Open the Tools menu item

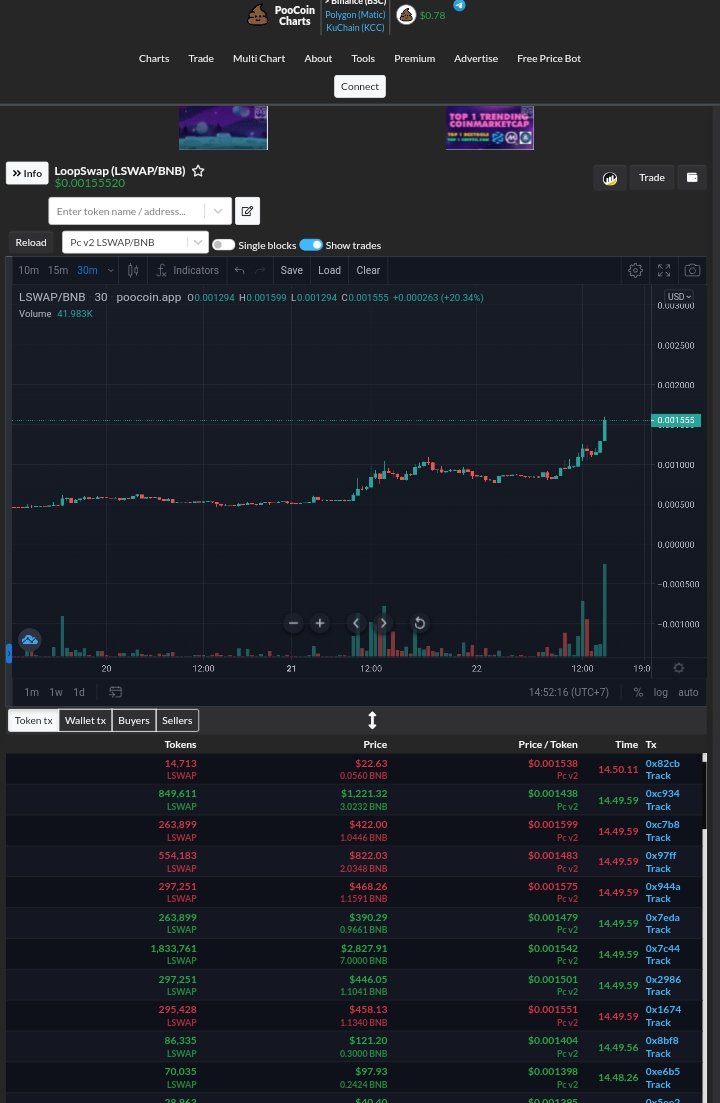[x=363, y=58]
